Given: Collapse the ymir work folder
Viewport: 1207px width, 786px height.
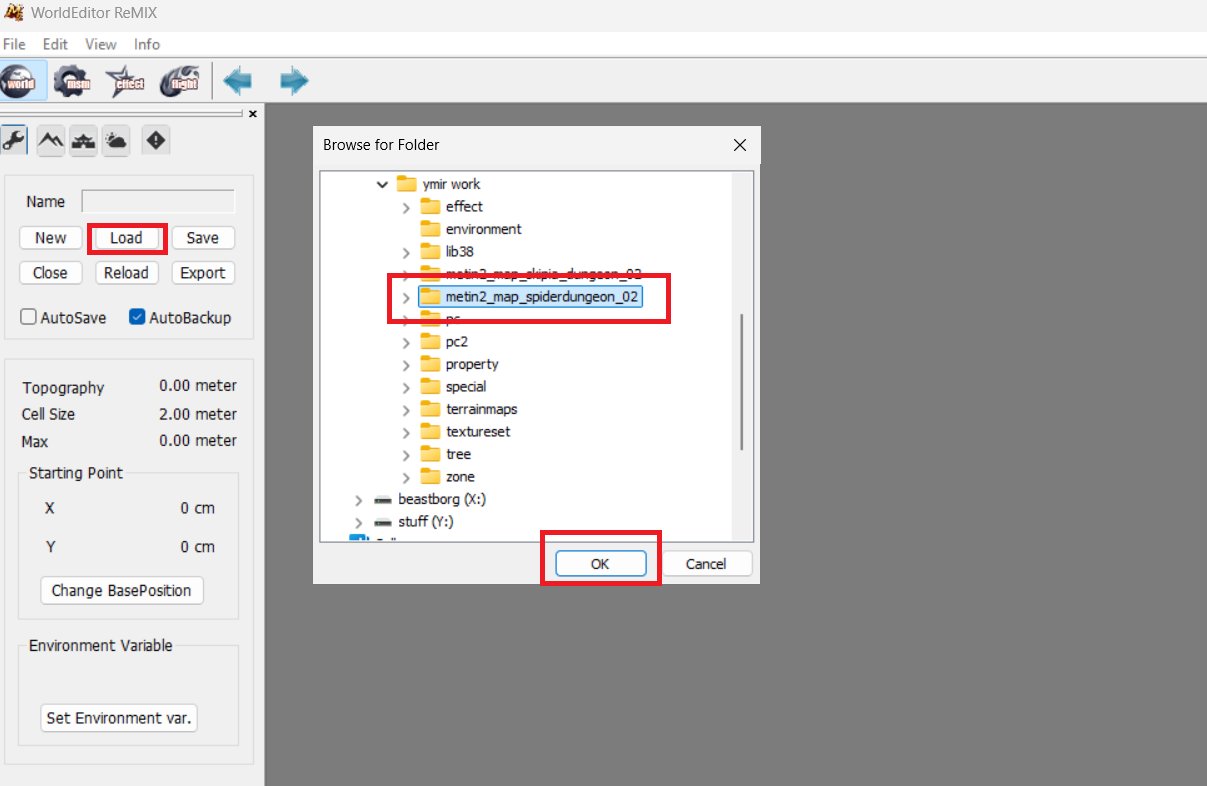Looking at the screenshot, I should [382, 184].
